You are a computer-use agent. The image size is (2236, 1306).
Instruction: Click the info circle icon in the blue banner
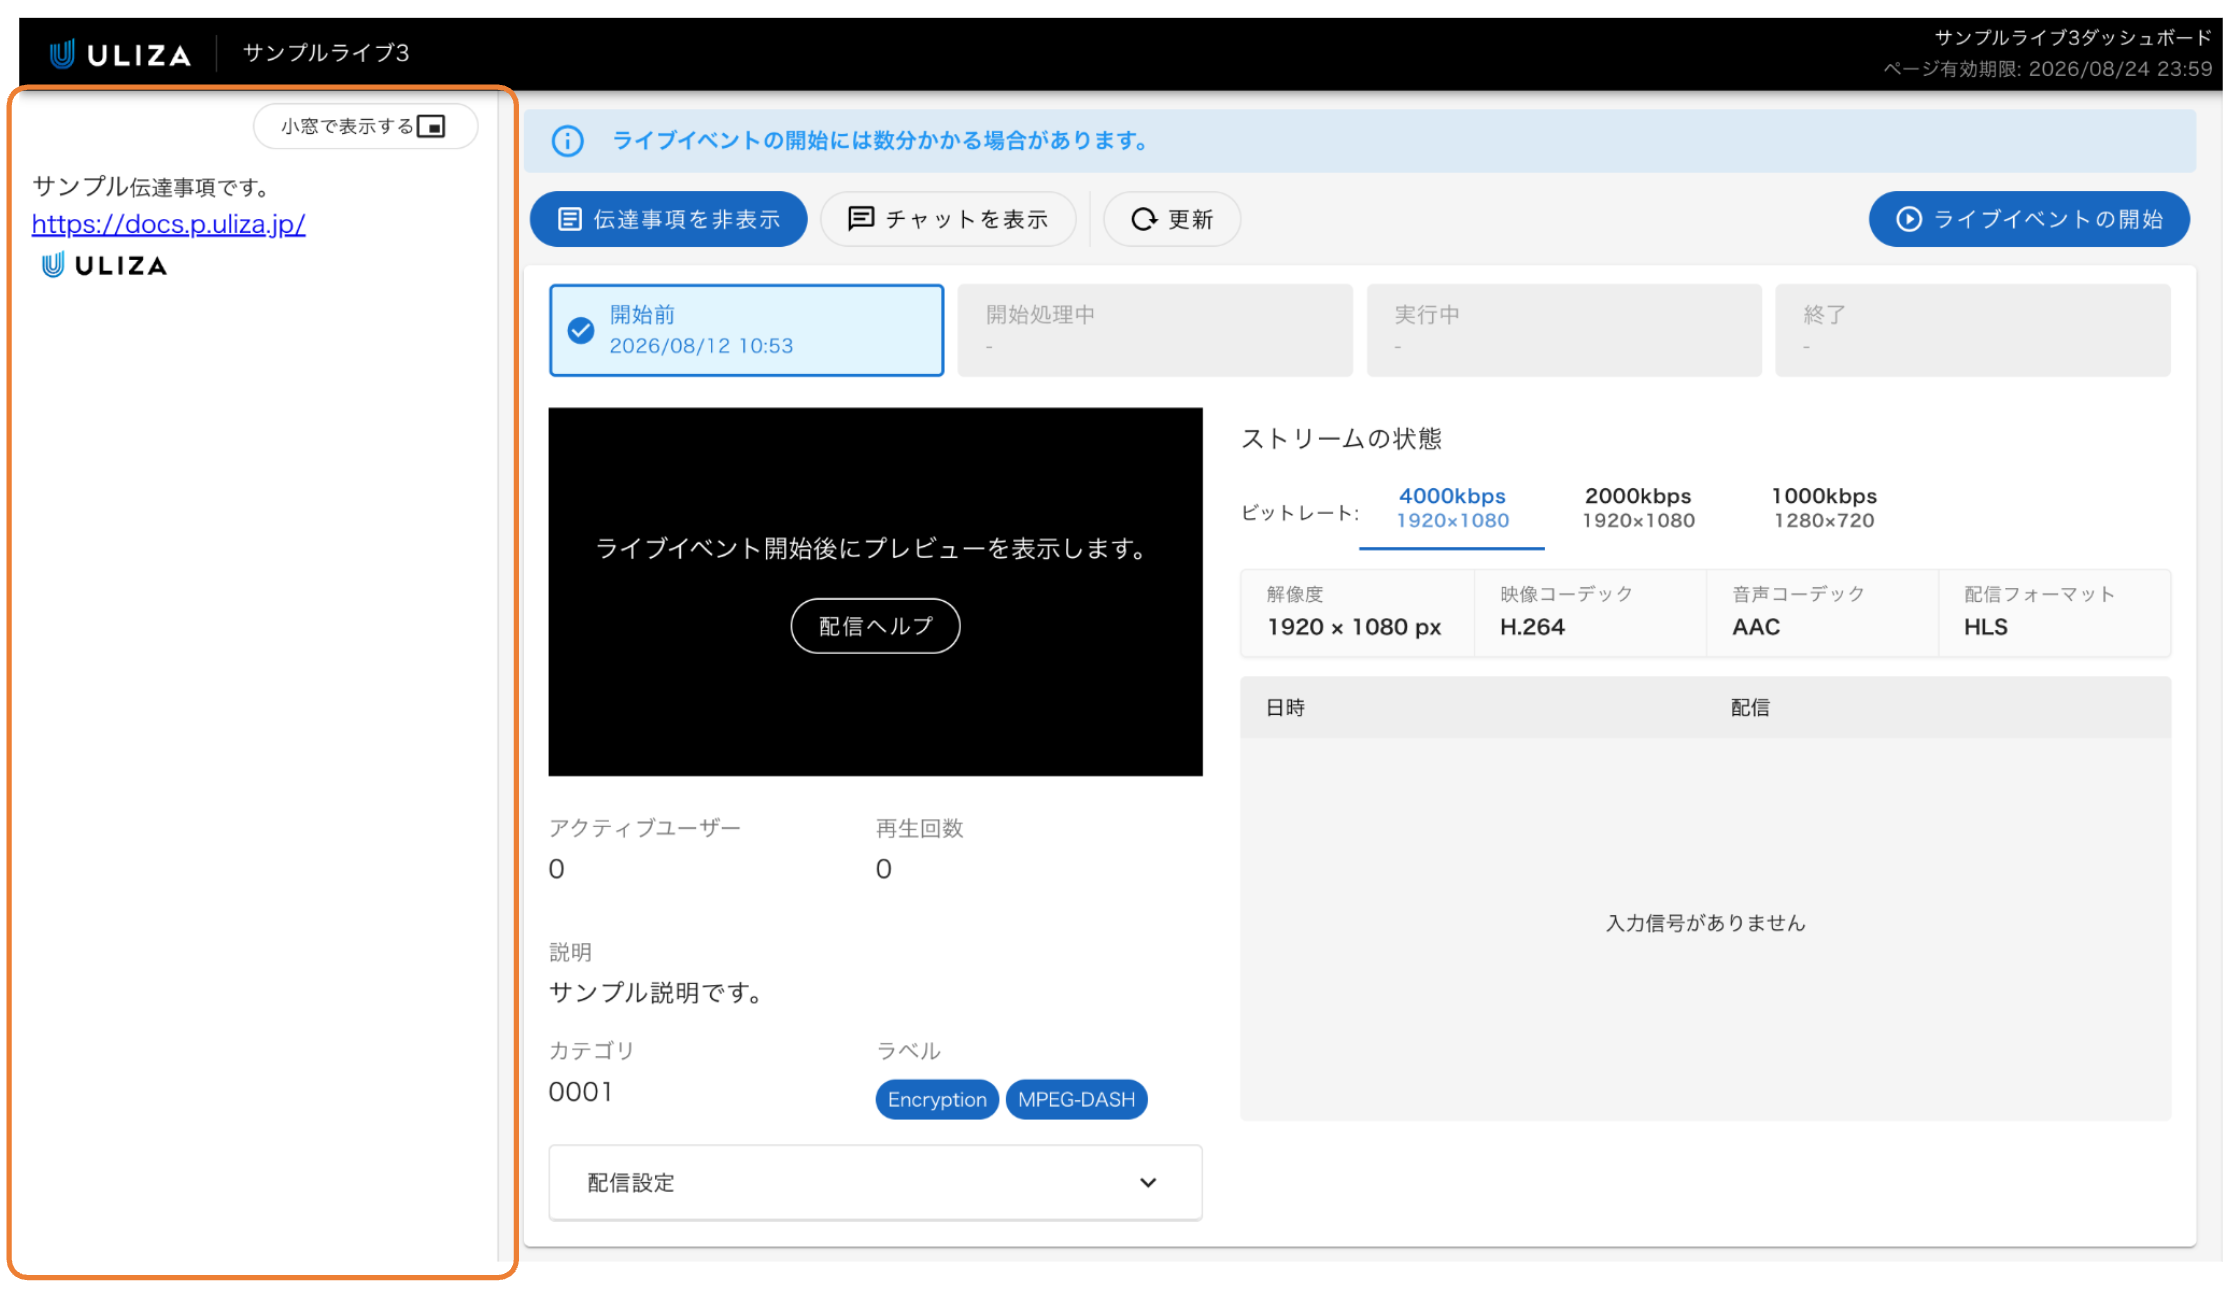pyautogui.click(x=568, y=141)
